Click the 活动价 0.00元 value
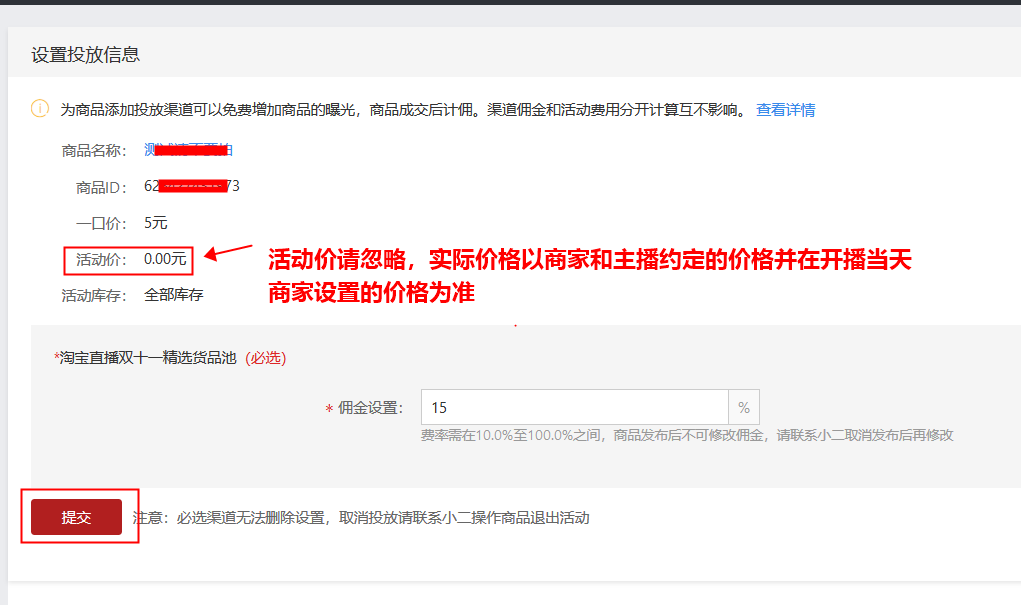Viewport: 1021px width, 605px height. coord(165,259)
